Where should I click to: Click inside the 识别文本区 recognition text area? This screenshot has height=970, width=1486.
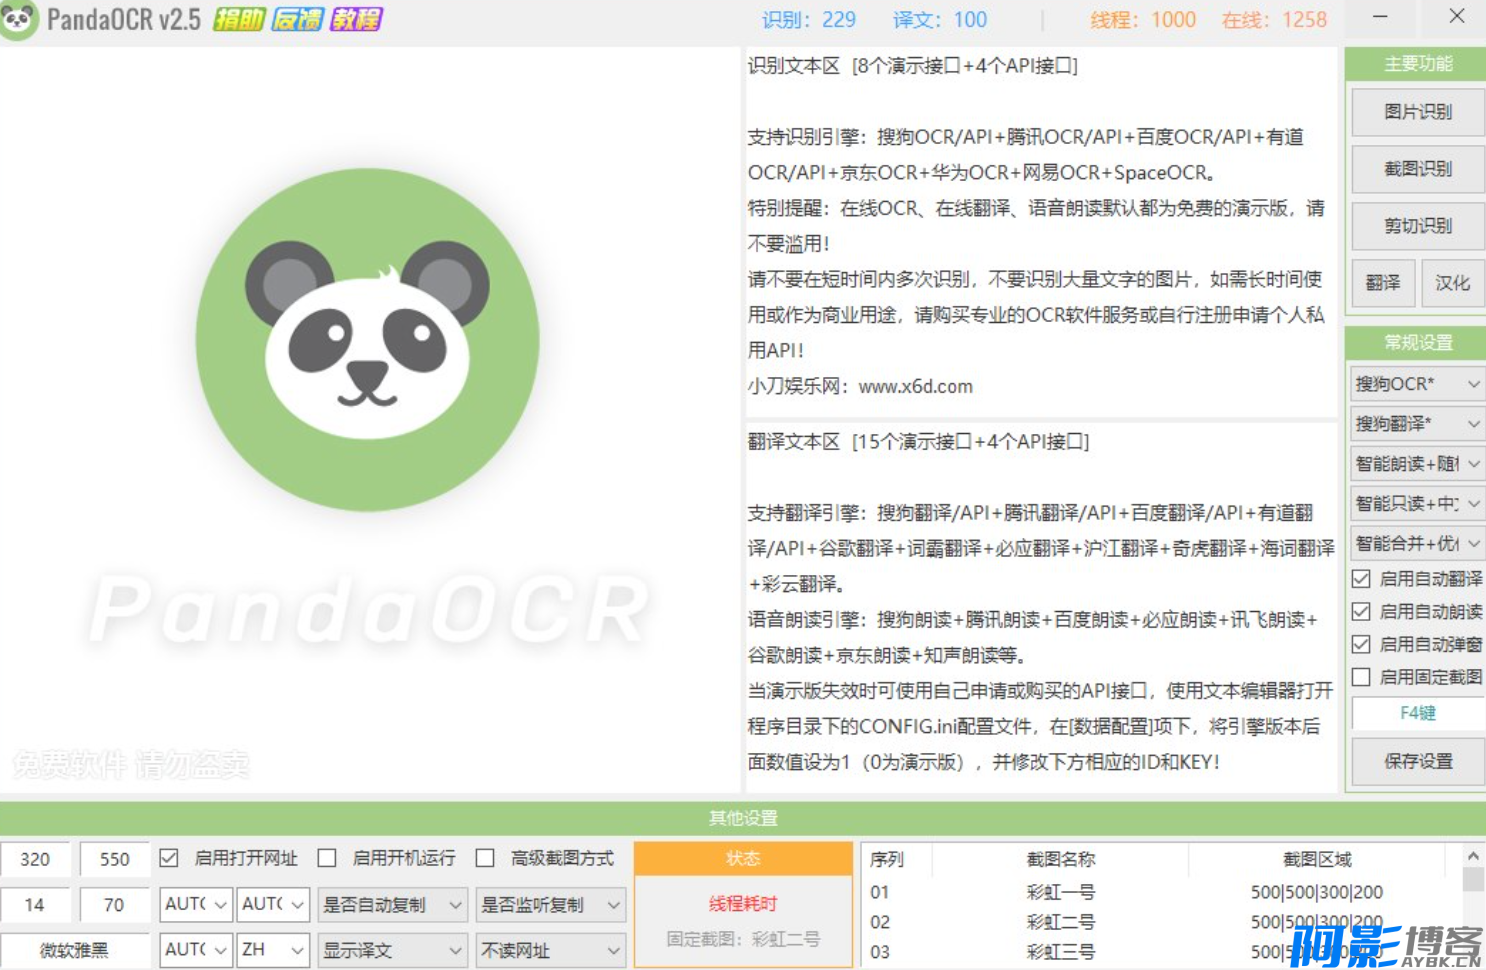pos(1040,232)
